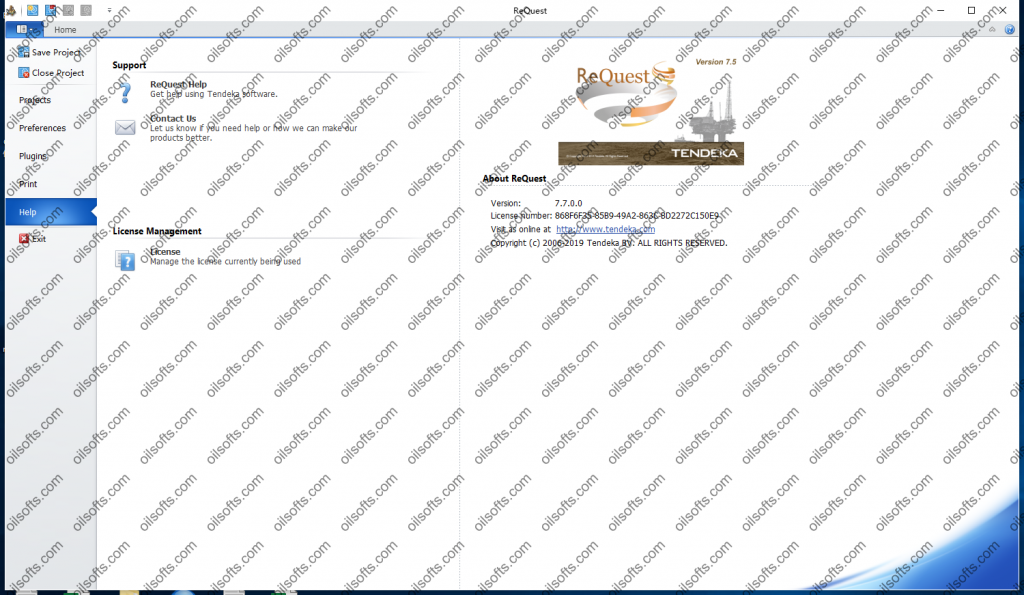The height and width of the screenshot is (595, 1024).
Task: Click the Save Project disk icon
Action: (24, 52)
